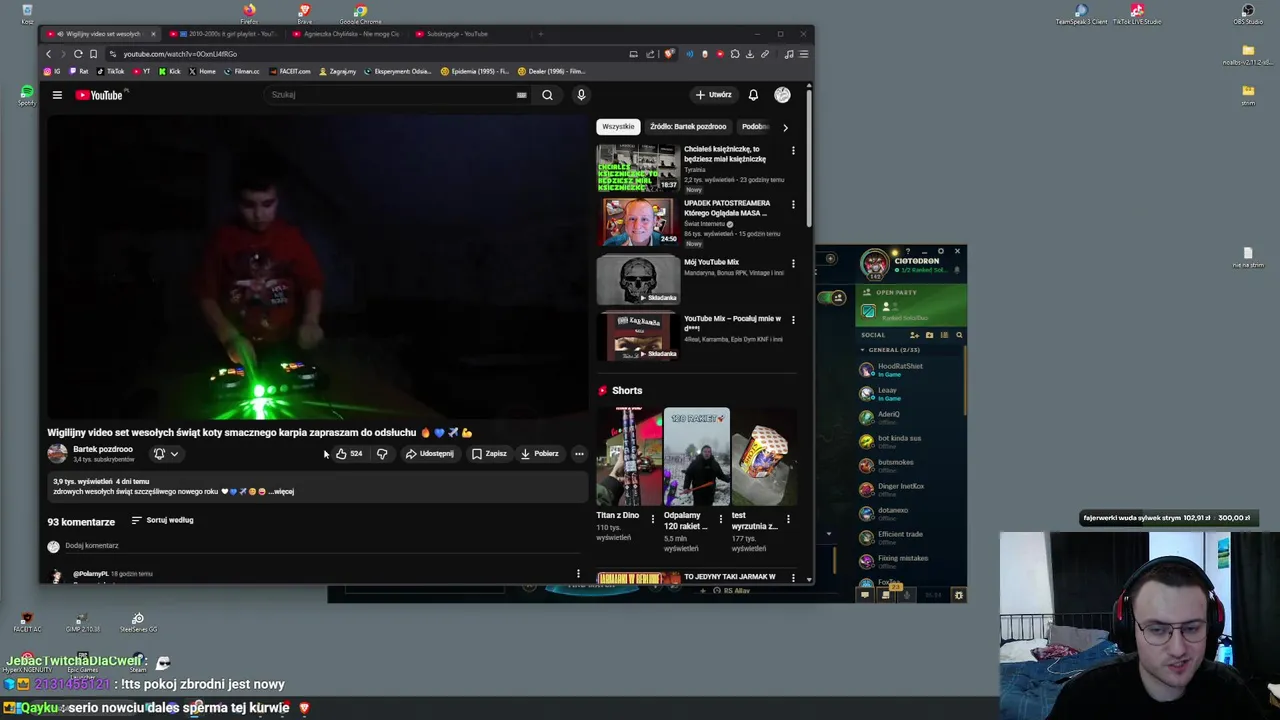Open the YouTube account avatar menu
1280x720 pixels.
point(782,95)
